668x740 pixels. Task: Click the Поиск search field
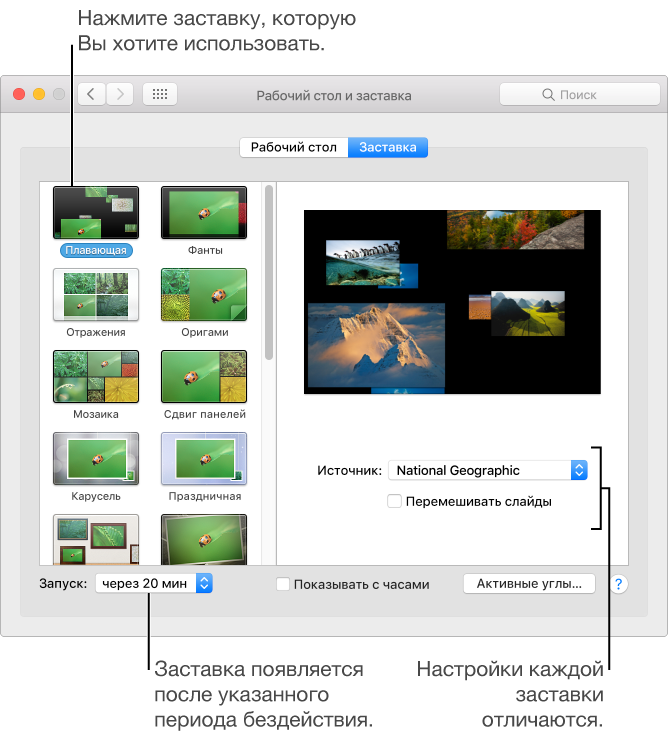pyautogui.click(x=580, y=94)
